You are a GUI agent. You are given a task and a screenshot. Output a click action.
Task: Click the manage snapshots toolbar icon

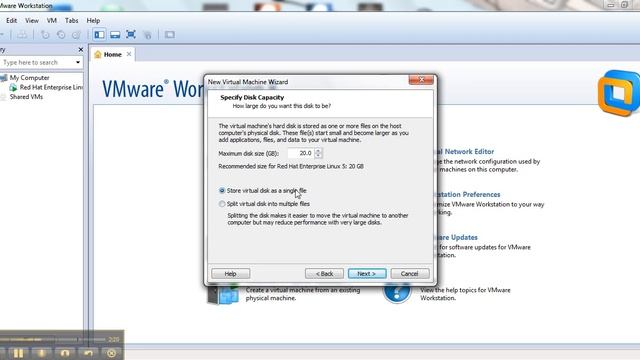click(76, 35)
